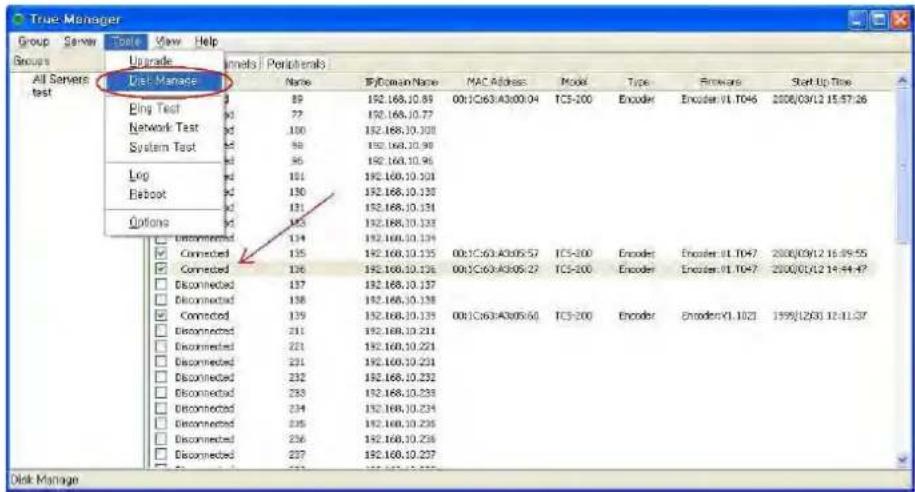
Task: Check the checkbox for server 232
Action: 161,377
